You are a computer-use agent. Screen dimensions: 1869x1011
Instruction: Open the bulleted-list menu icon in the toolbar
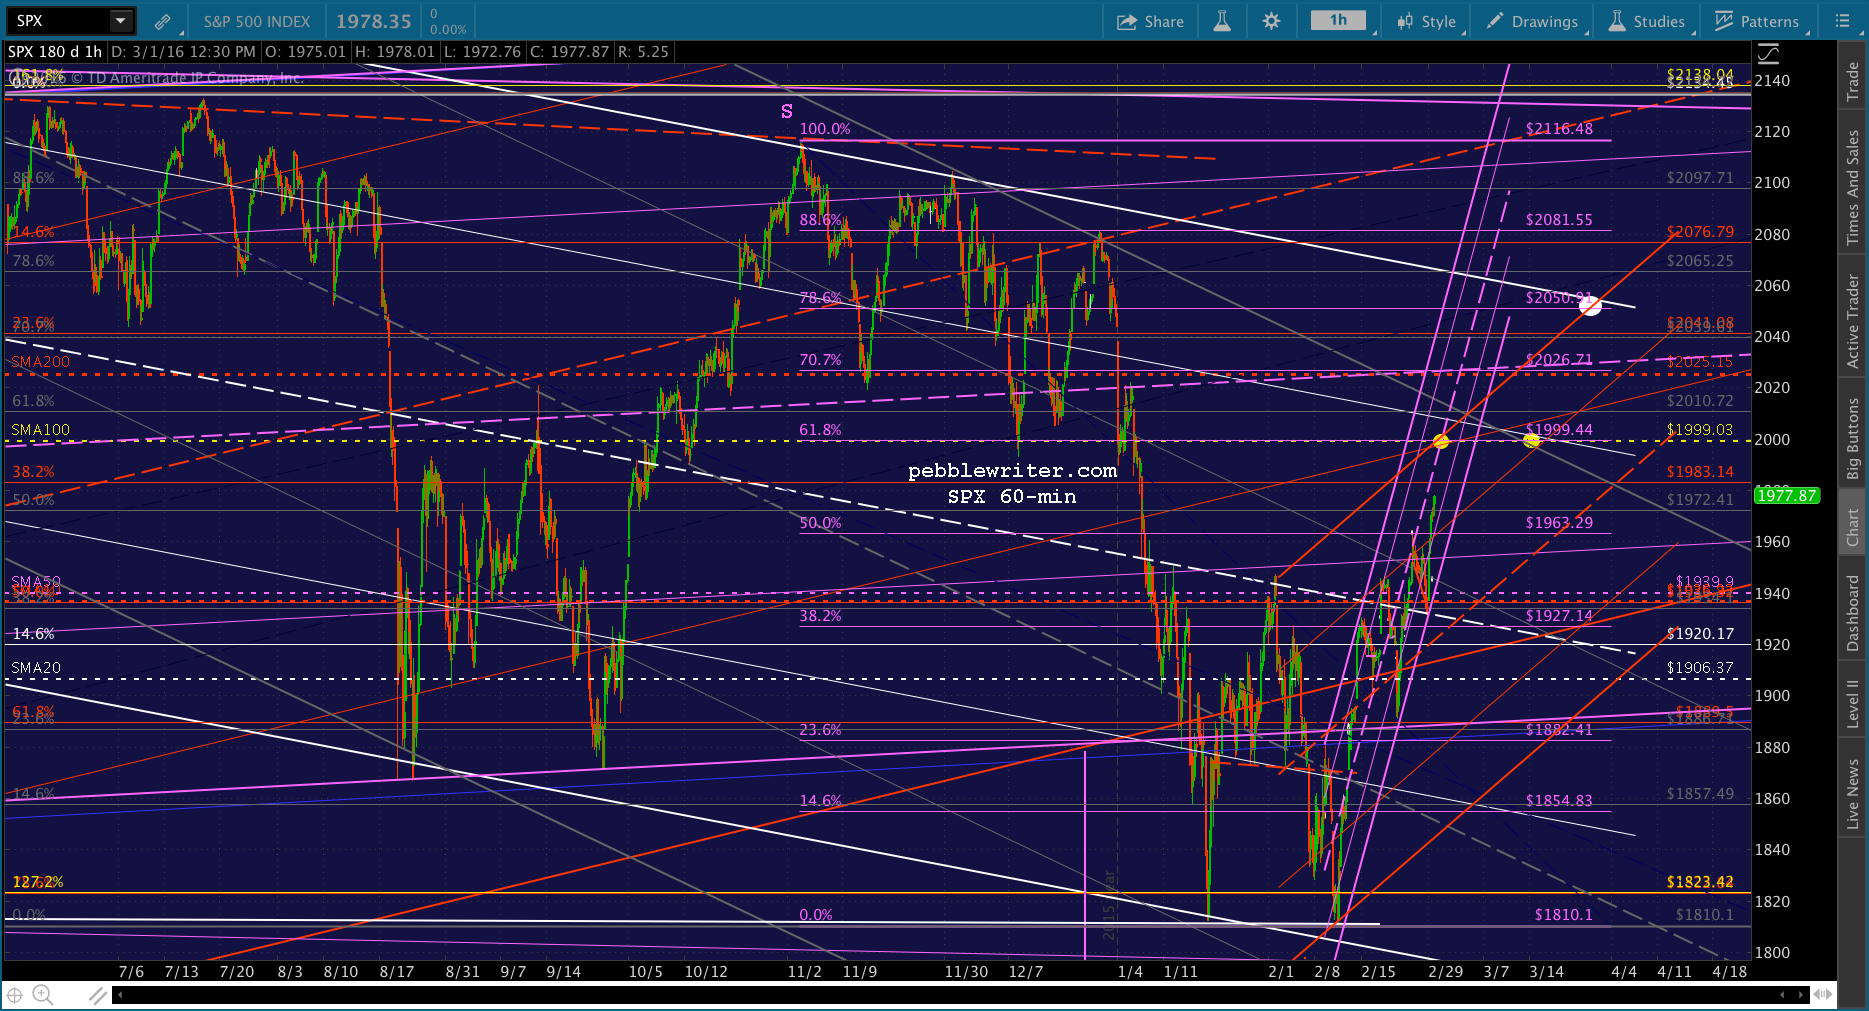pos(1843,21)
